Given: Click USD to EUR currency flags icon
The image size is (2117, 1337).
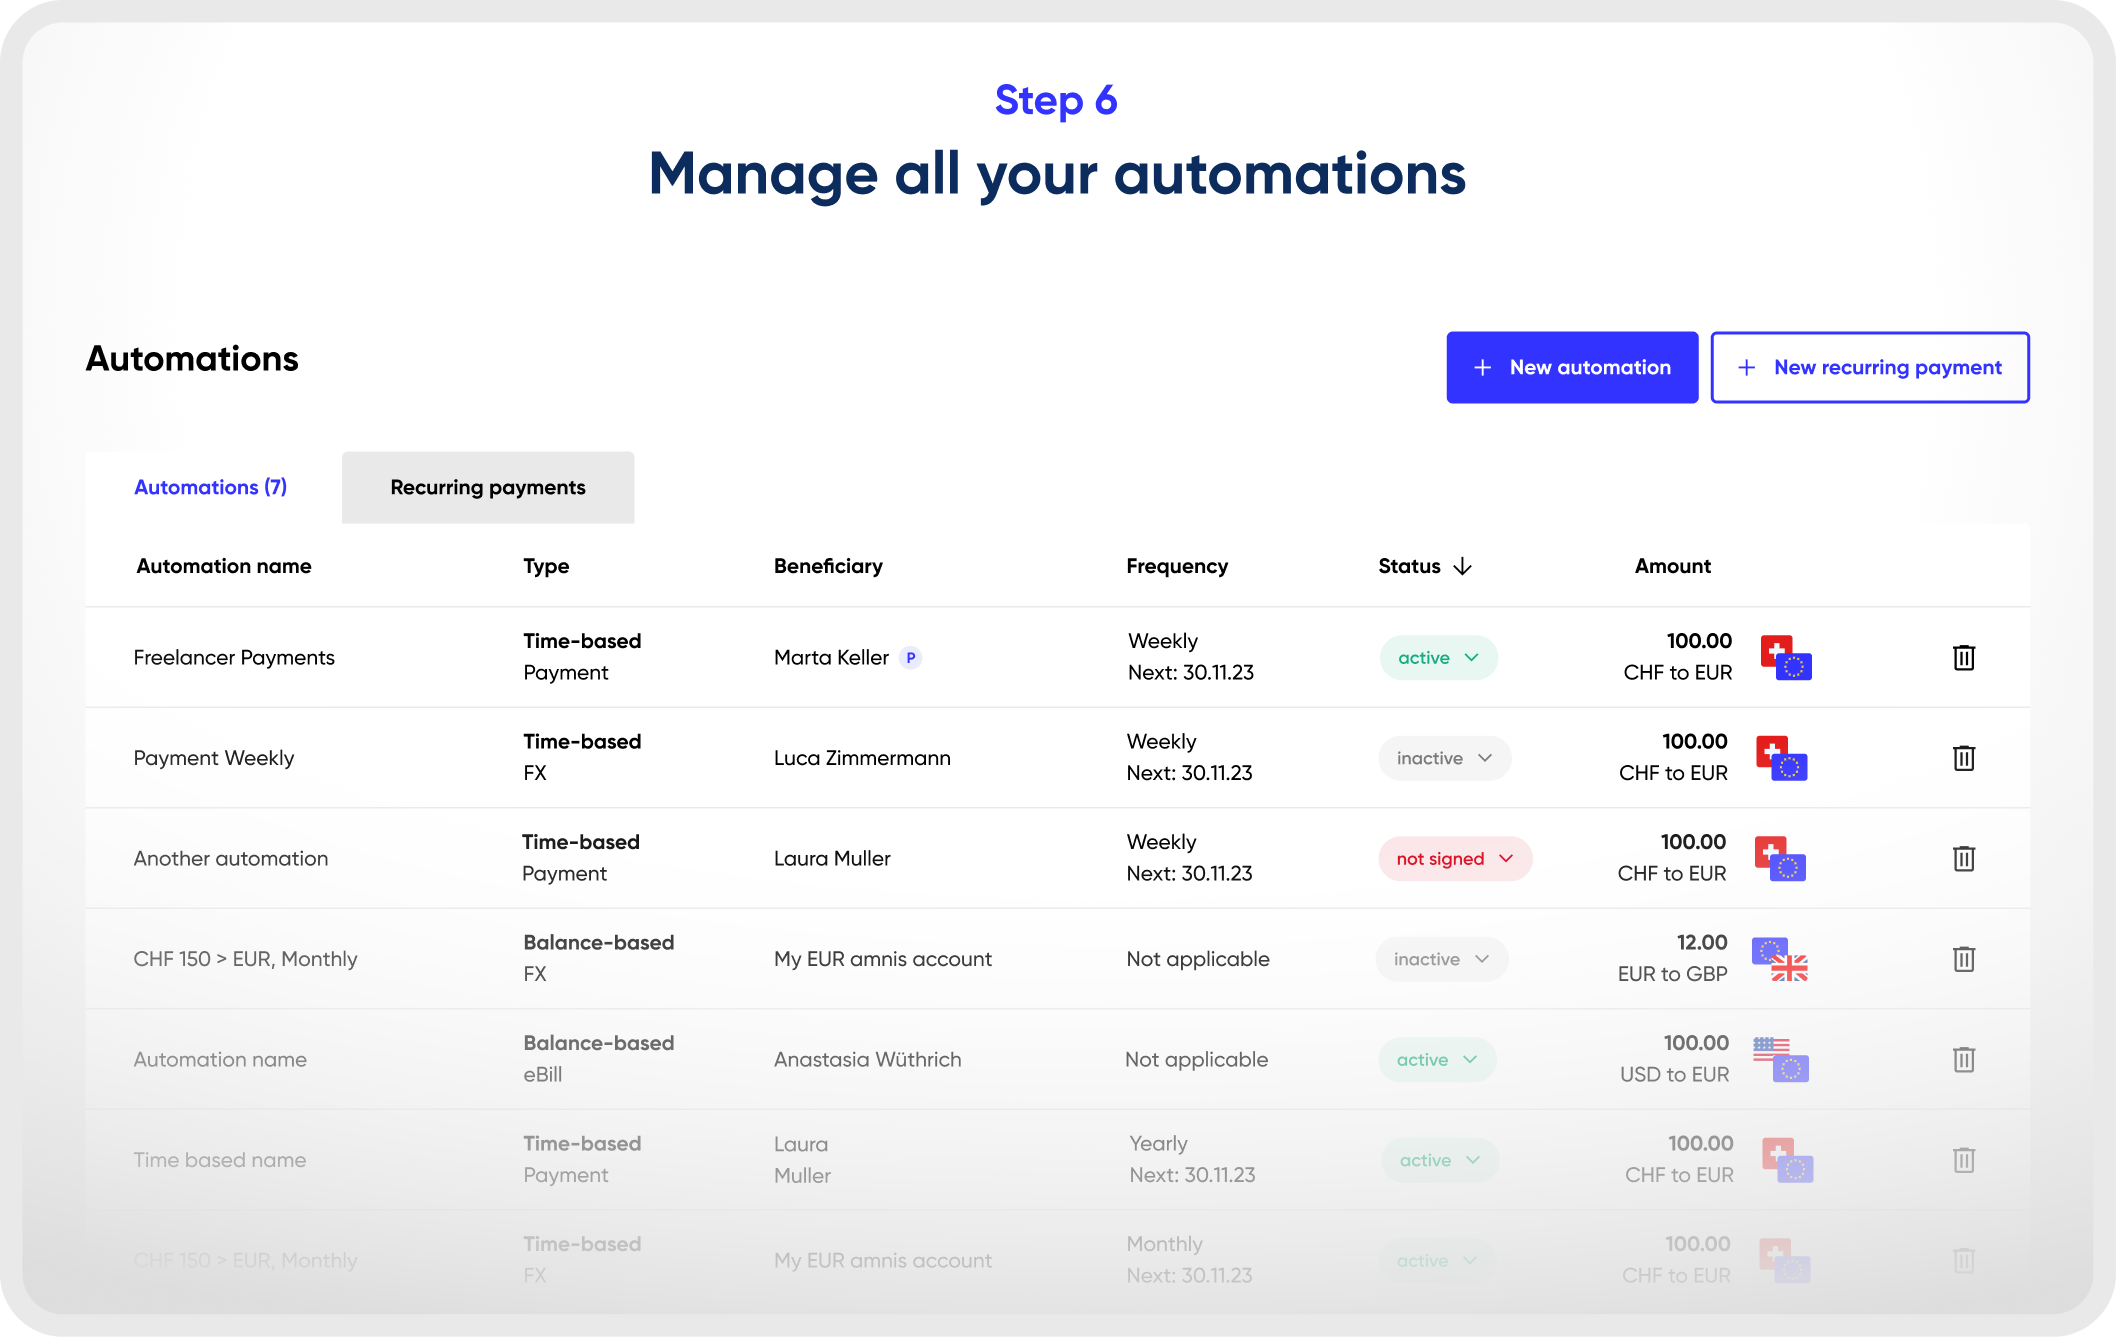Looking at the screenshot, I should (x=1780, y=1059).
